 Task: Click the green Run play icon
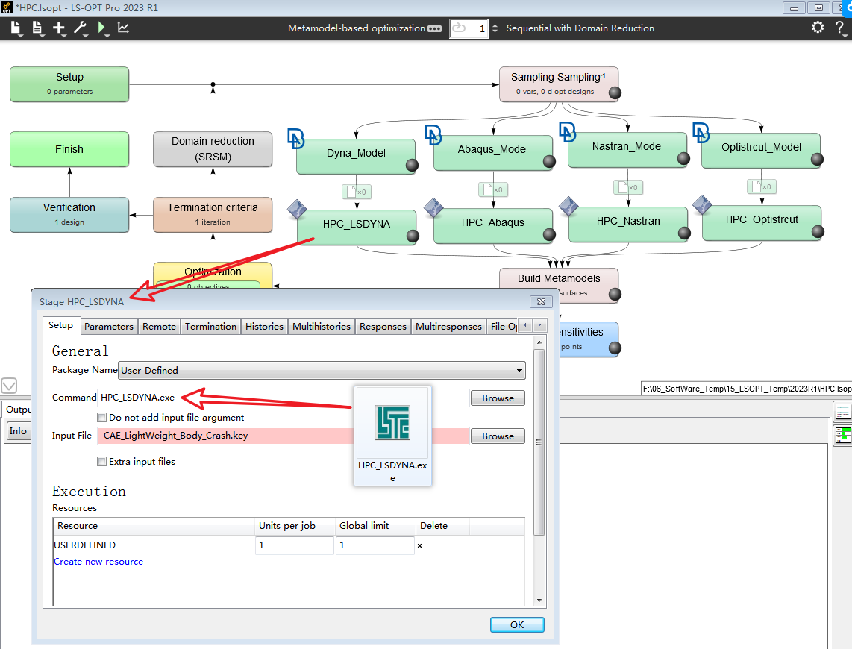(x=102, y=28)
